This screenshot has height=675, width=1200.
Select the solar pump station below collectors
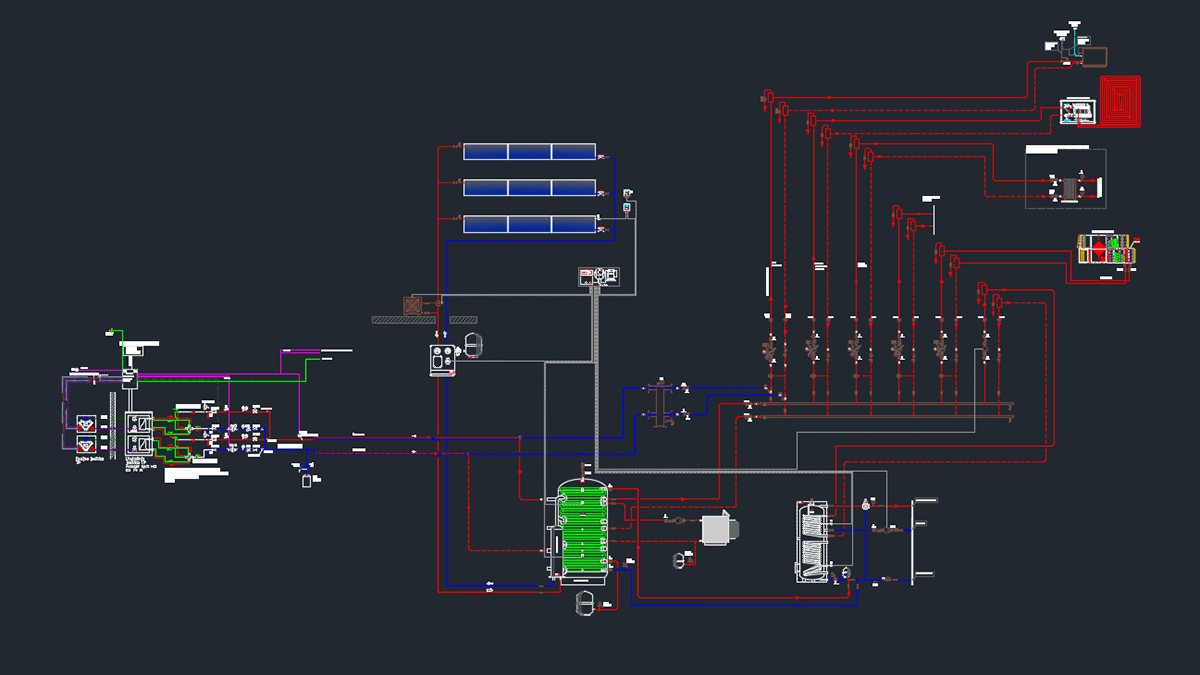pos(441,360)
